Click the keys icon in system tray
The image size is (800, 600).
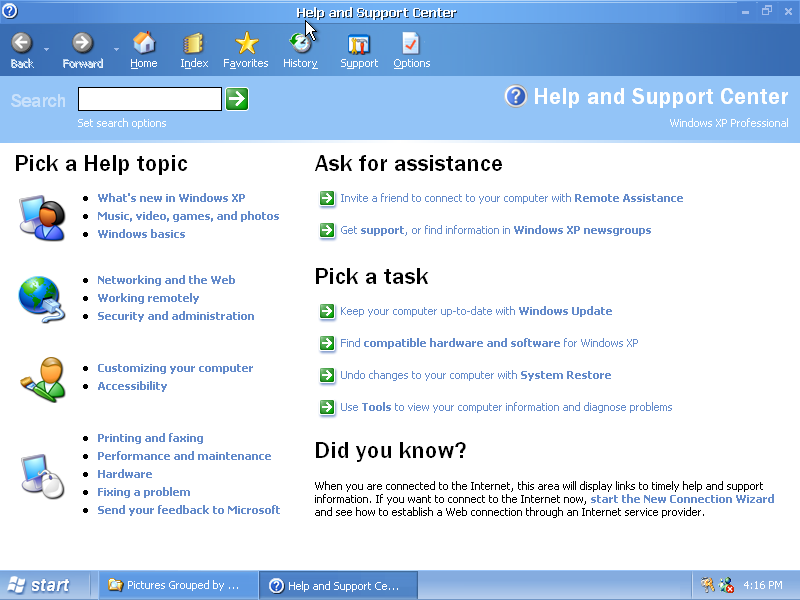tap(707, 585)
